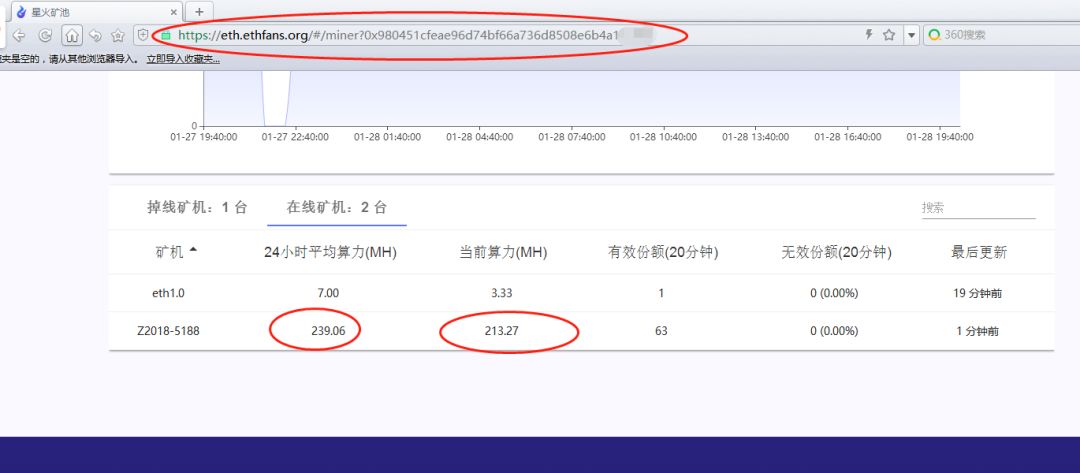Viewport: 1080px width, 473px height.
Task: Bookmark page with address bar star
Action: [889, 35]
